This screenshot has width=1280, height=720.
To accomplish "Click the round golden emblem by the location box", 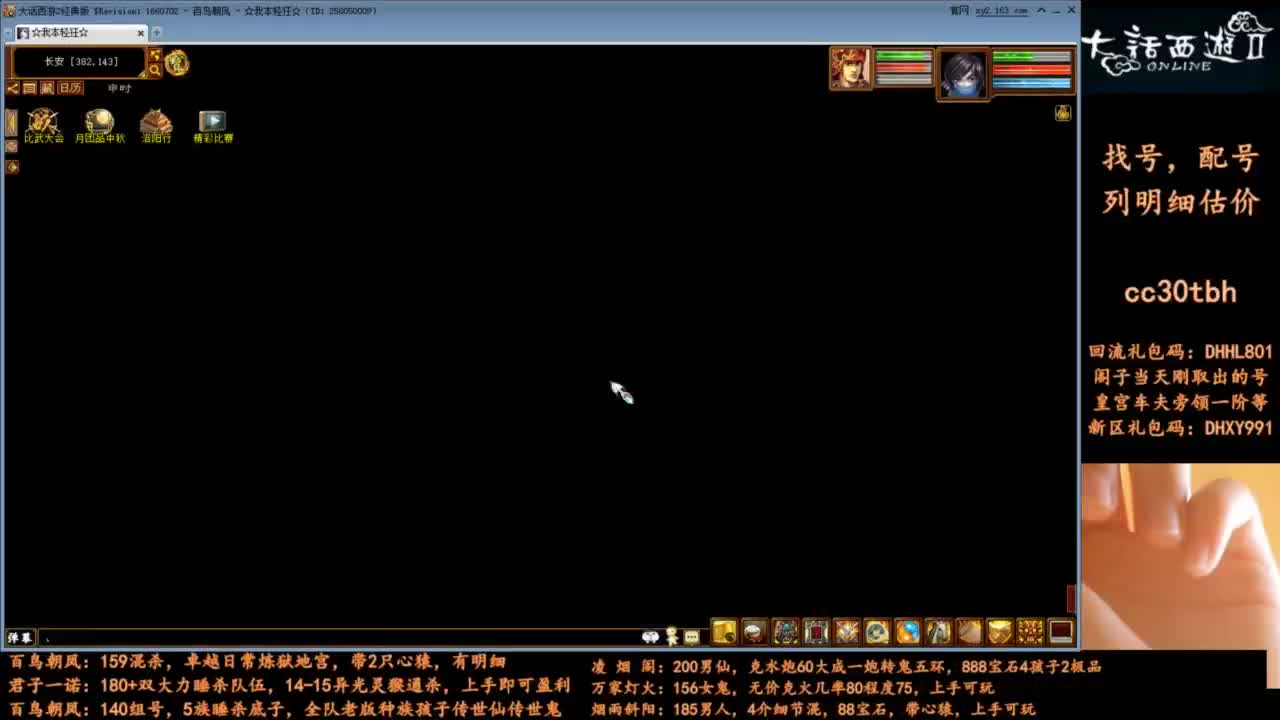I will point(177,63).
